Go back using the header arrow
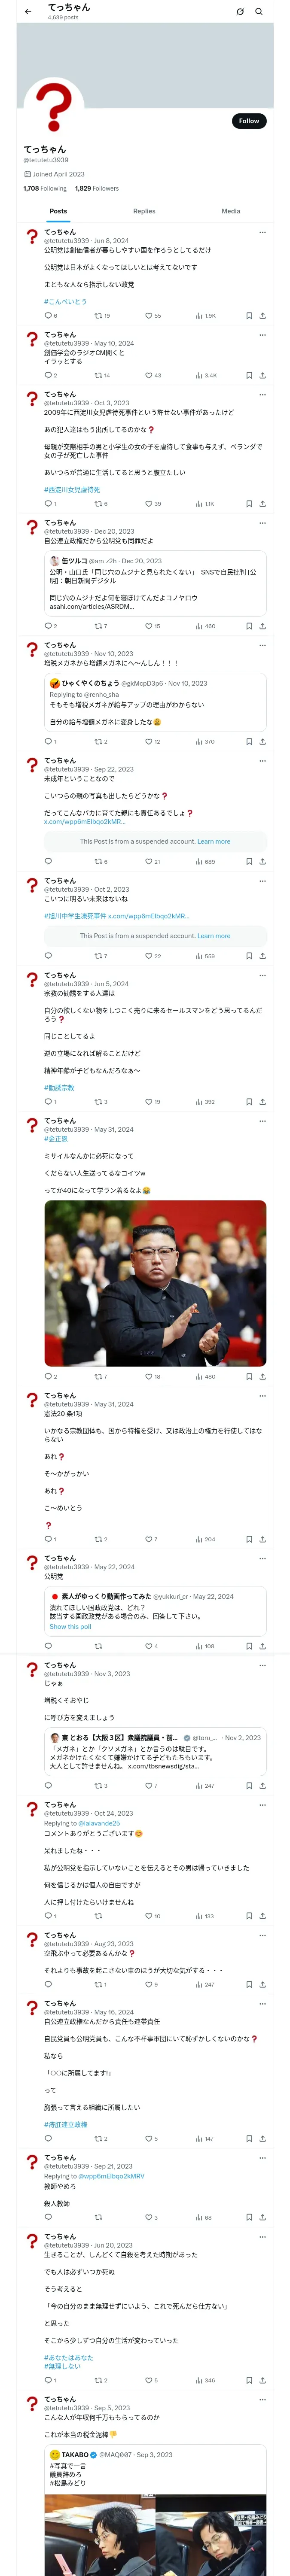This screenshot has width=290, height=2576. pos(28,12)
